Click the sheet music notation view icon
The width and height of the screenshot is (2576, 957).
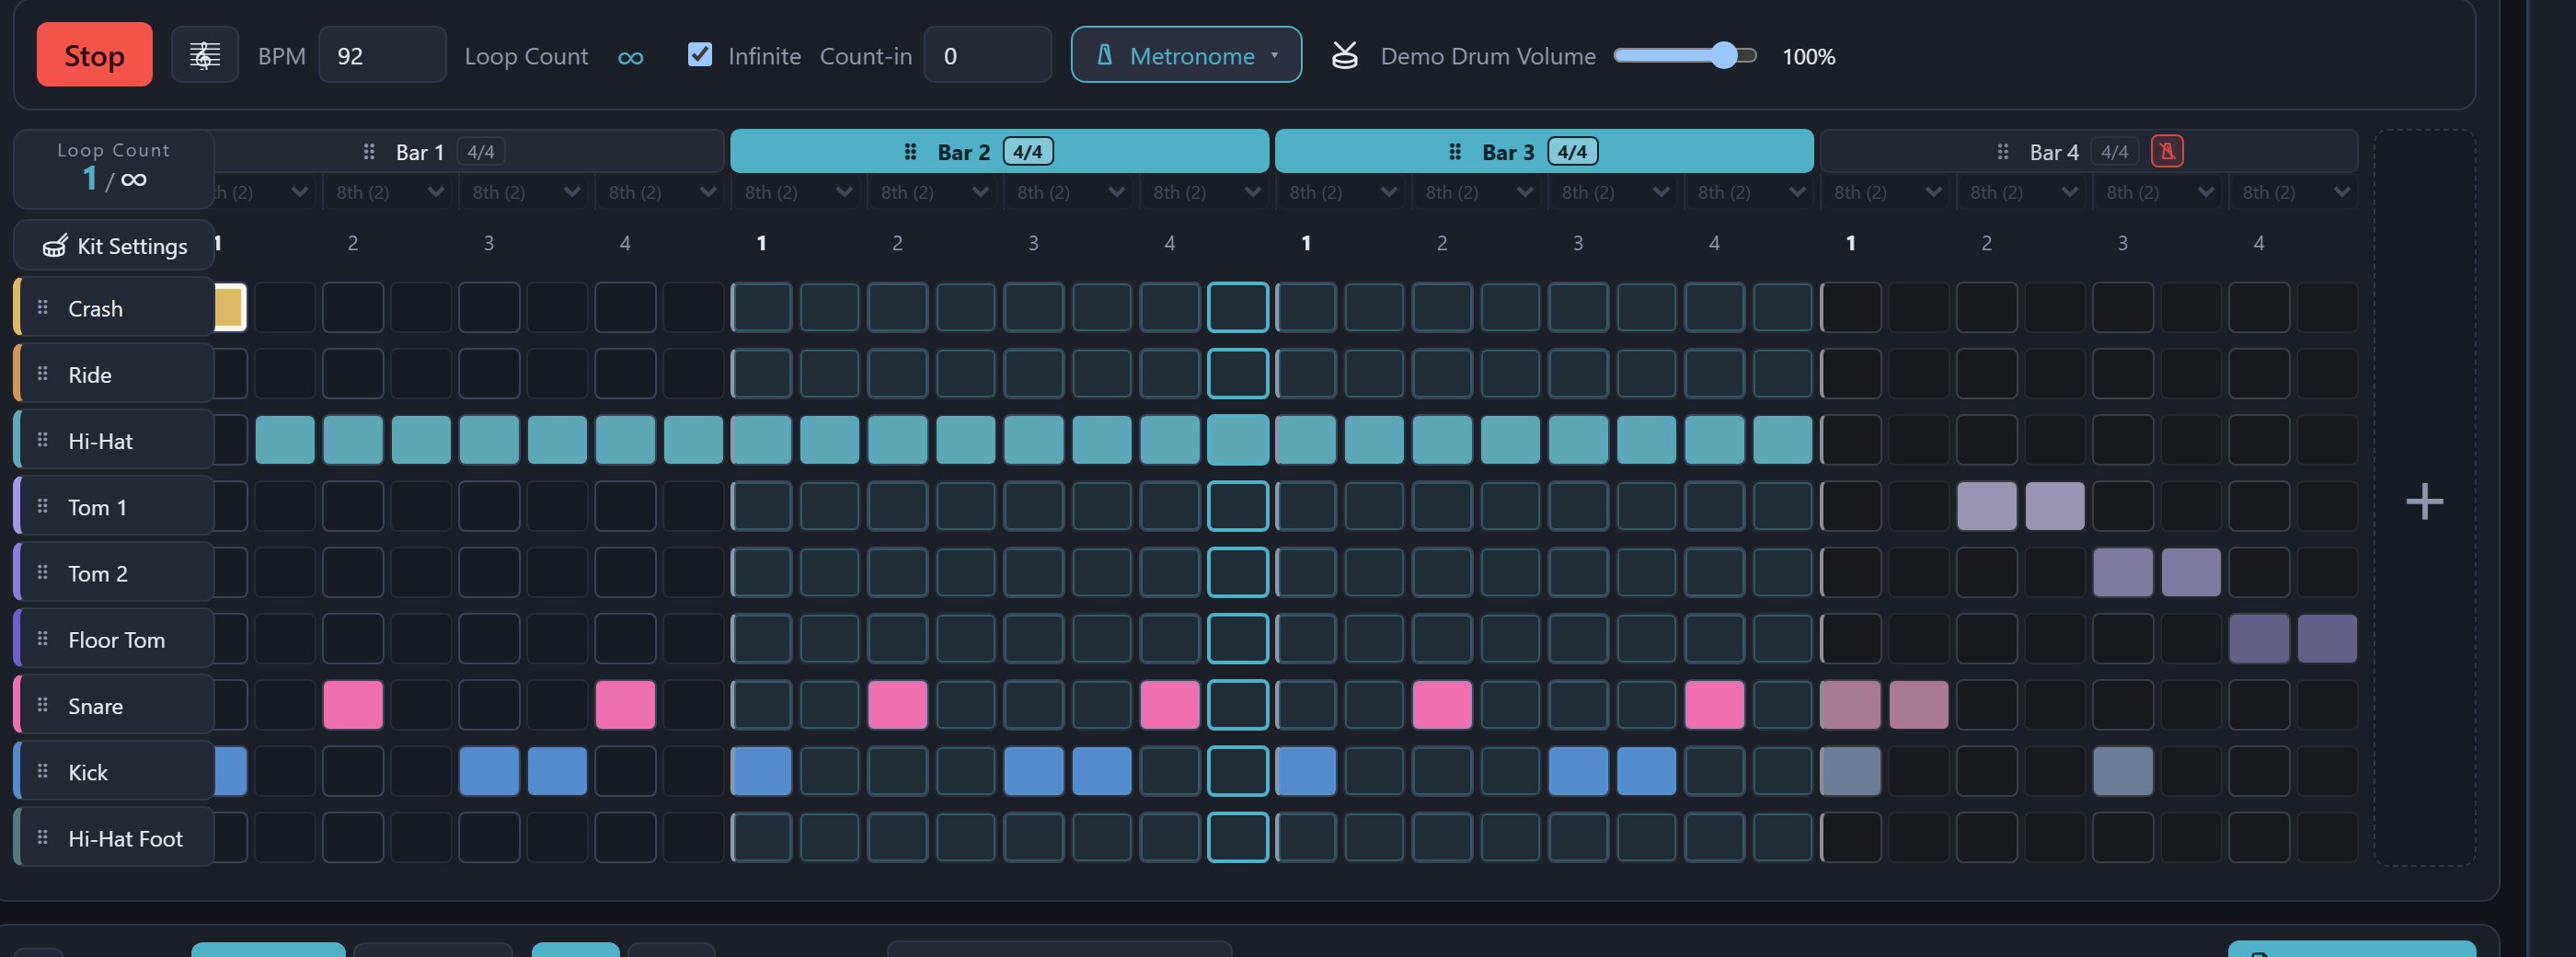[205, 55]
